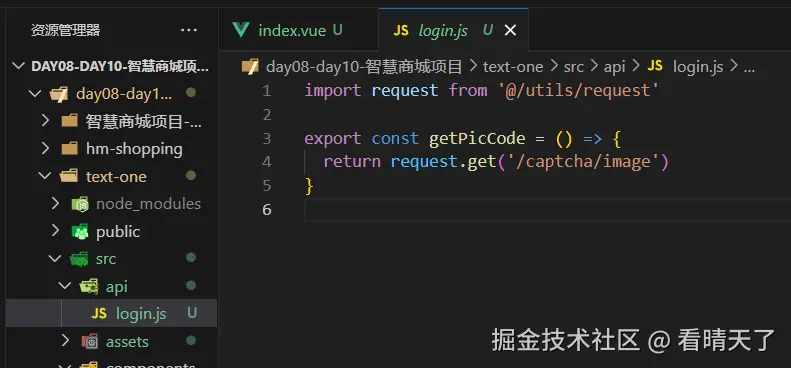Screen dimensions: 791x368
Task: Click line number 1 in the gutter
Action: (x=266, y=91)
